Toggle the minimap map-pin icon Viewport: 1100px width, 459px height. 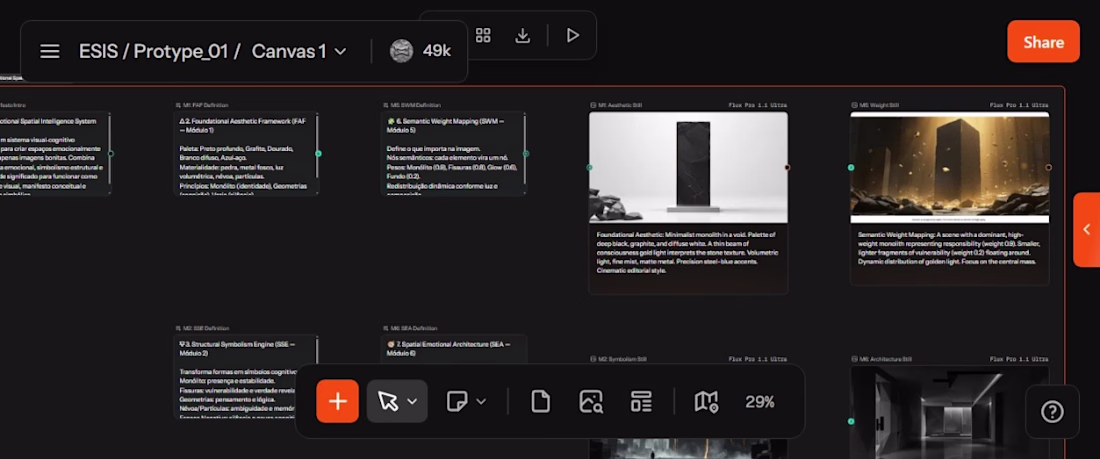point(706,401)
